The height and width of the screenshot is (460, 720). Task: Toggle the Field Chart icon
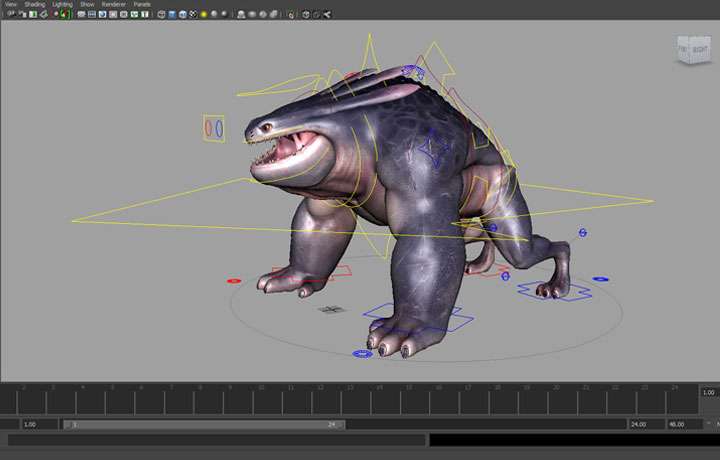click(x=124, y=14)
